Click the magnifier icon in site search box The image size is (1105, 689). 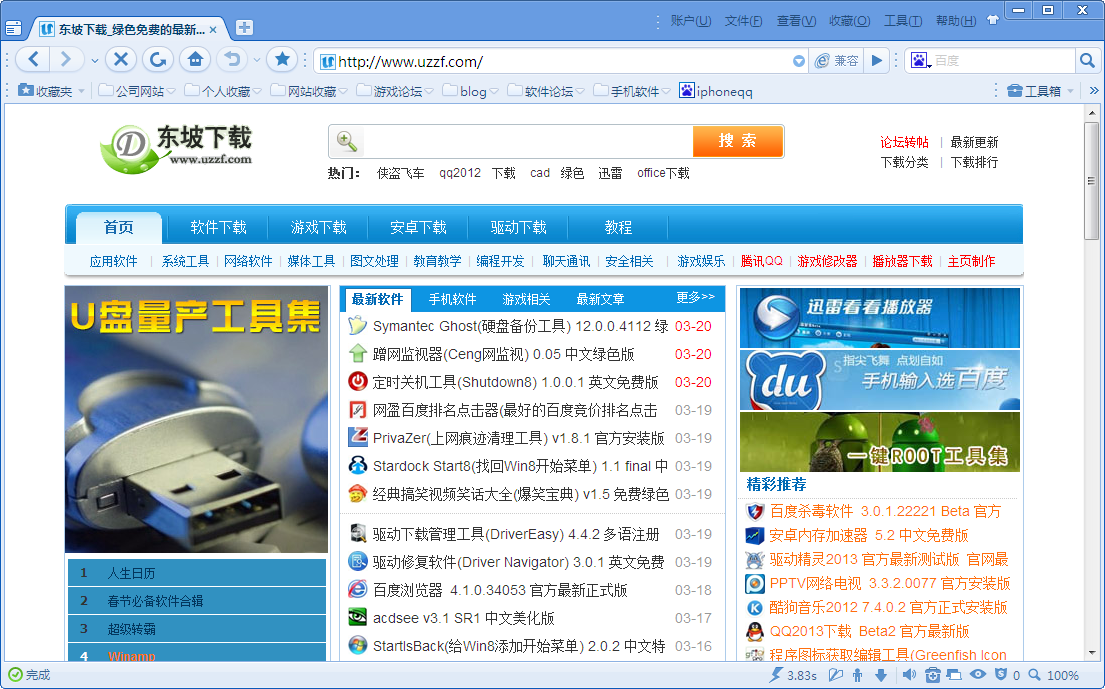pyautogui.click(x=347, y=142)
